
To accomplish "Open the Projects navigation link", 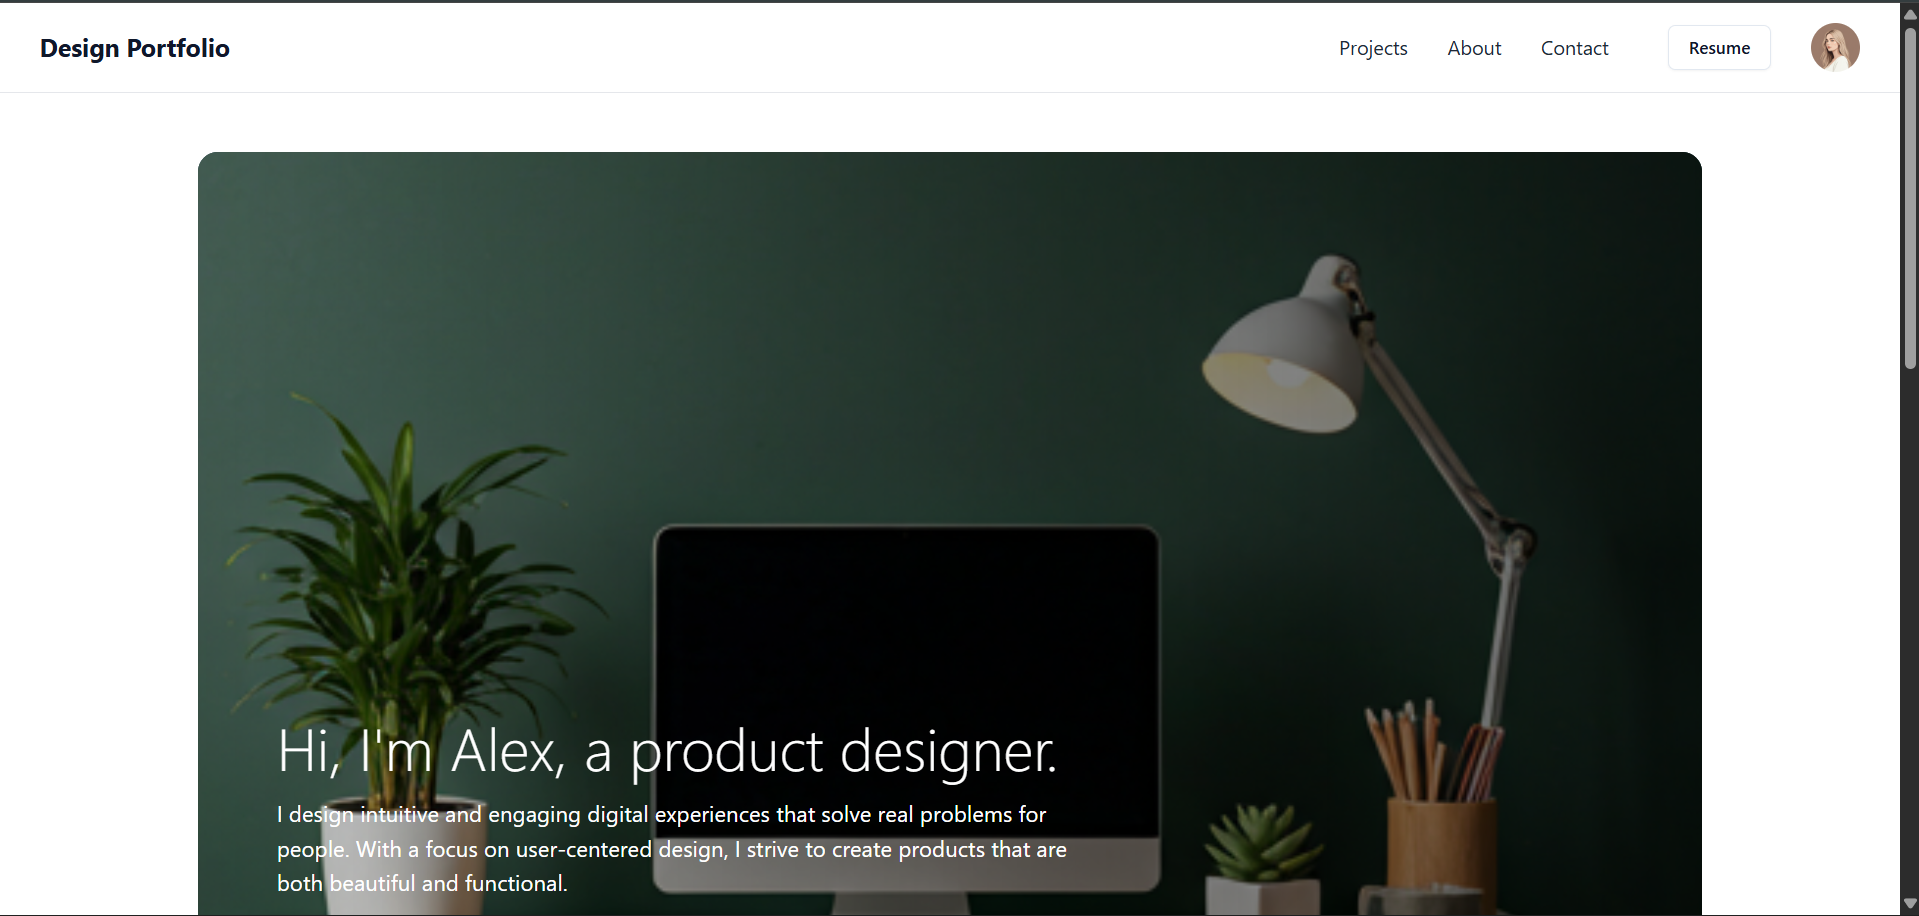I will (1373, 48).
